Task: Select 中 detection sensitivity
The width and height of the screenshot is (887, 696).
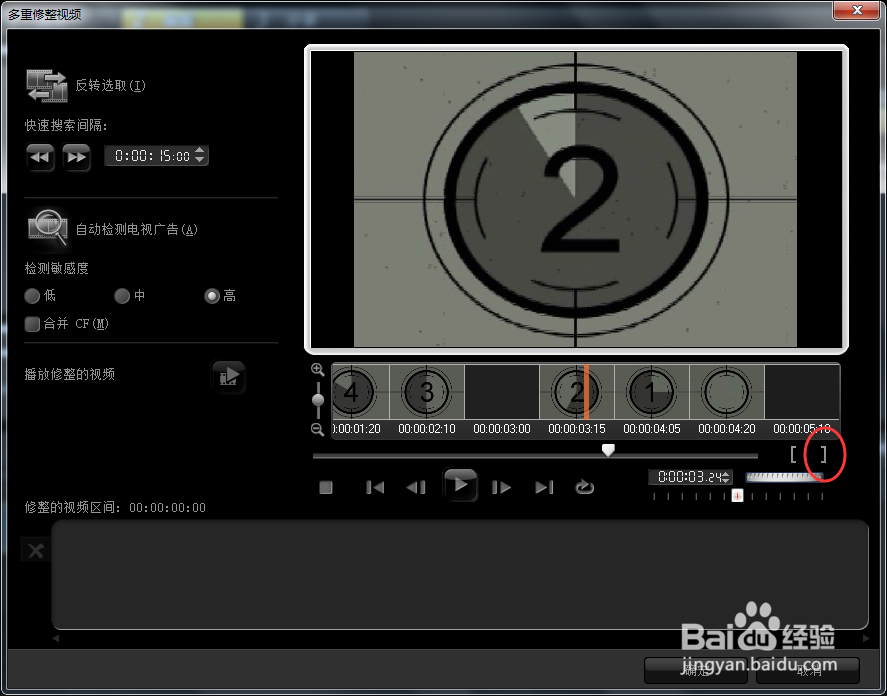Action: [x=120, y=295]
